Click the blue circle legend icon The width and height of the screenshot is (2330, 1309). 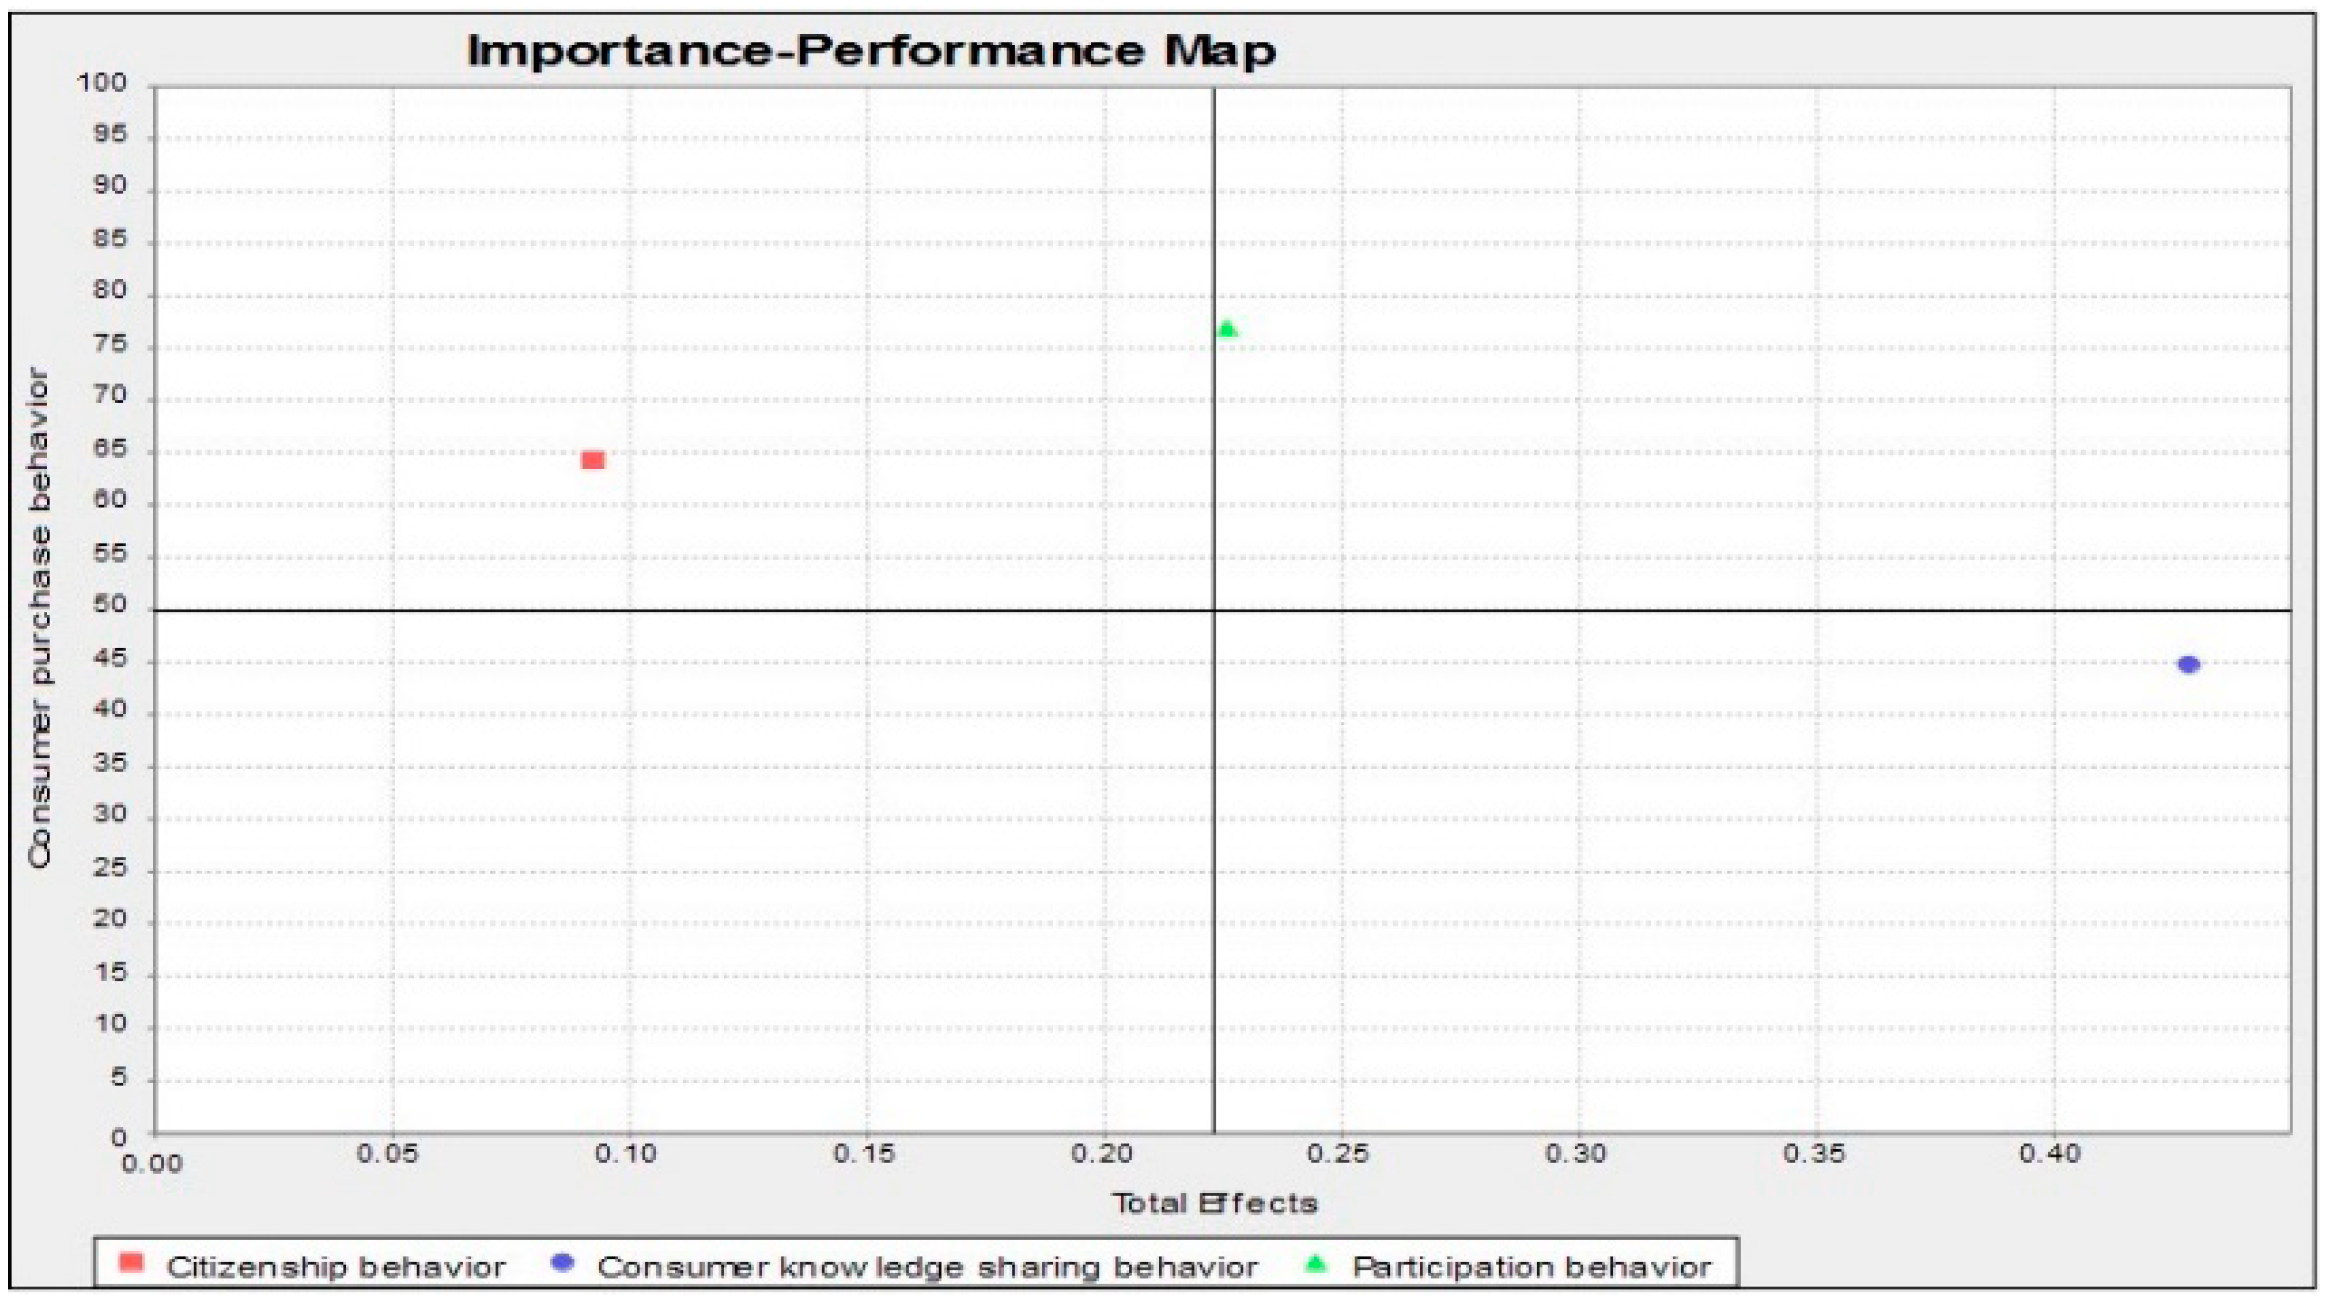tap(562, 1263)
